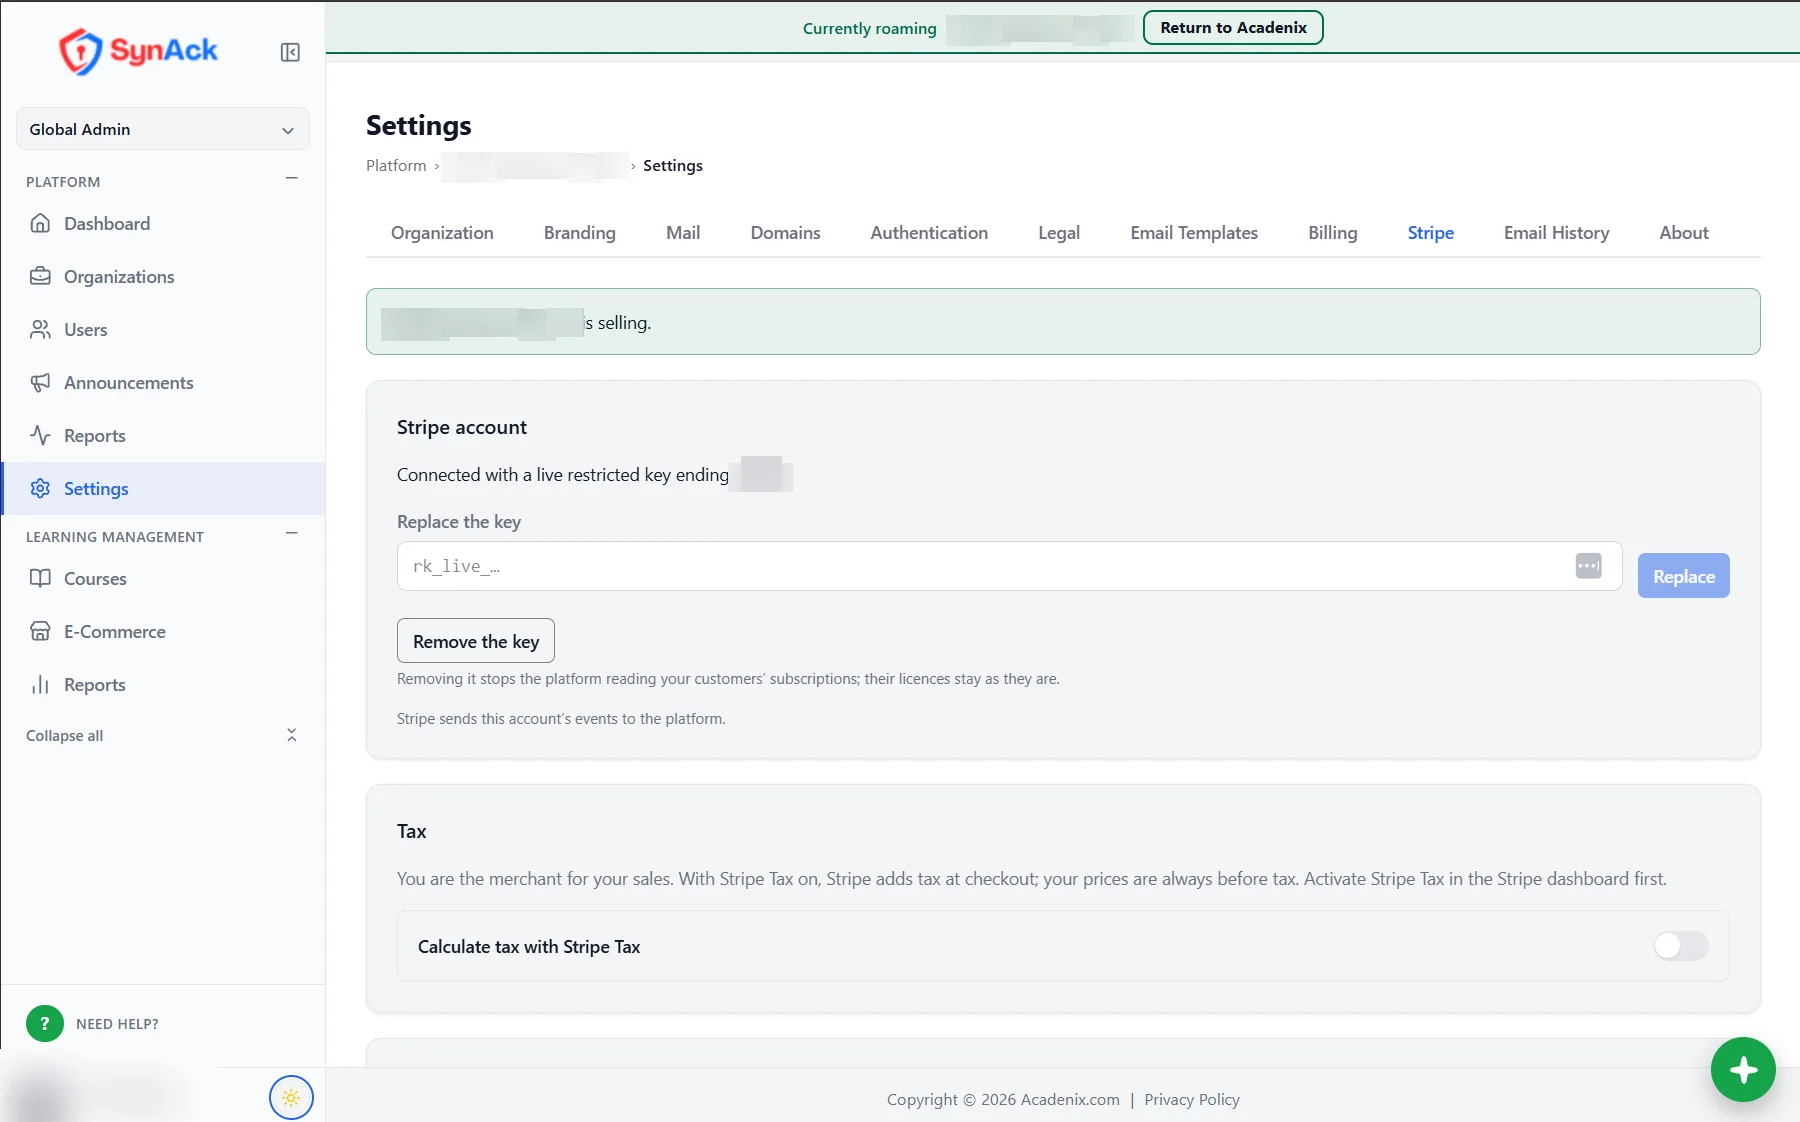Enable Calculate tax with Stripe Tax switch
Screen dimensions: 1800x1122
(x=1681, y=946)
